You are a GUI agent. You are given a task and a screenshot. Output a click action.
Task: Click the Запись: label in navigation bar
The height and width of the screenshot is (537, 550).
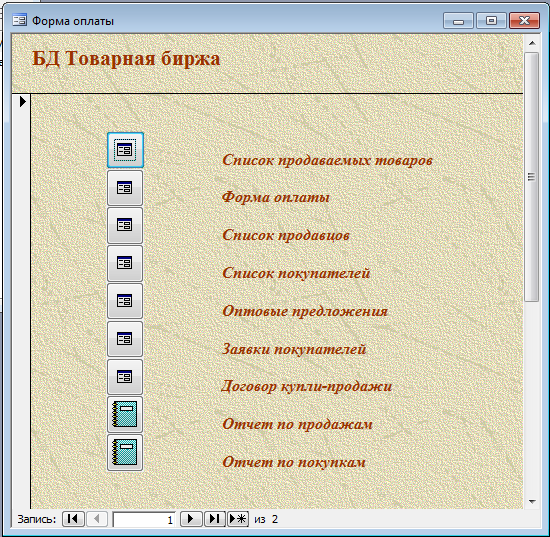(37, 519)
